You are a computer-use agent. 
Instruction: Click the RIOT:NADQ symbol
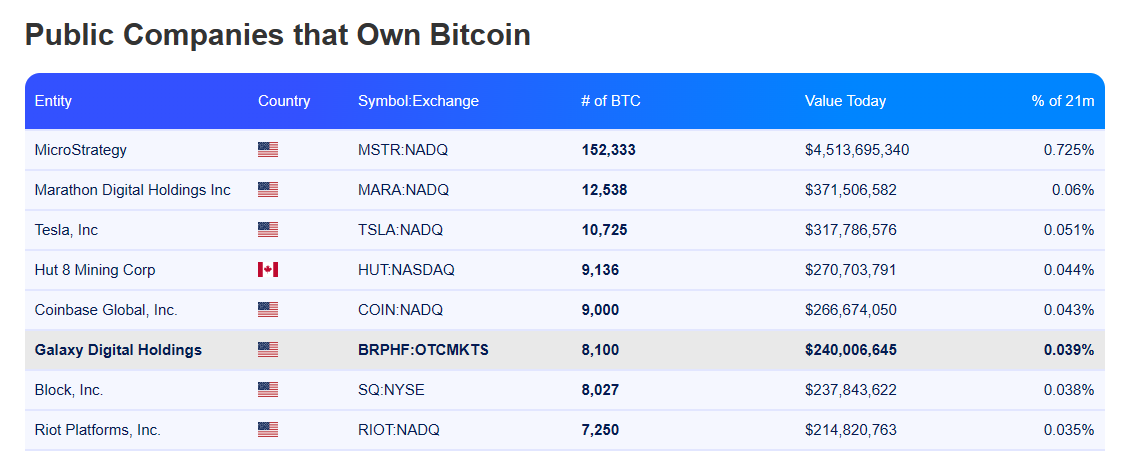(x=399, y=430)
